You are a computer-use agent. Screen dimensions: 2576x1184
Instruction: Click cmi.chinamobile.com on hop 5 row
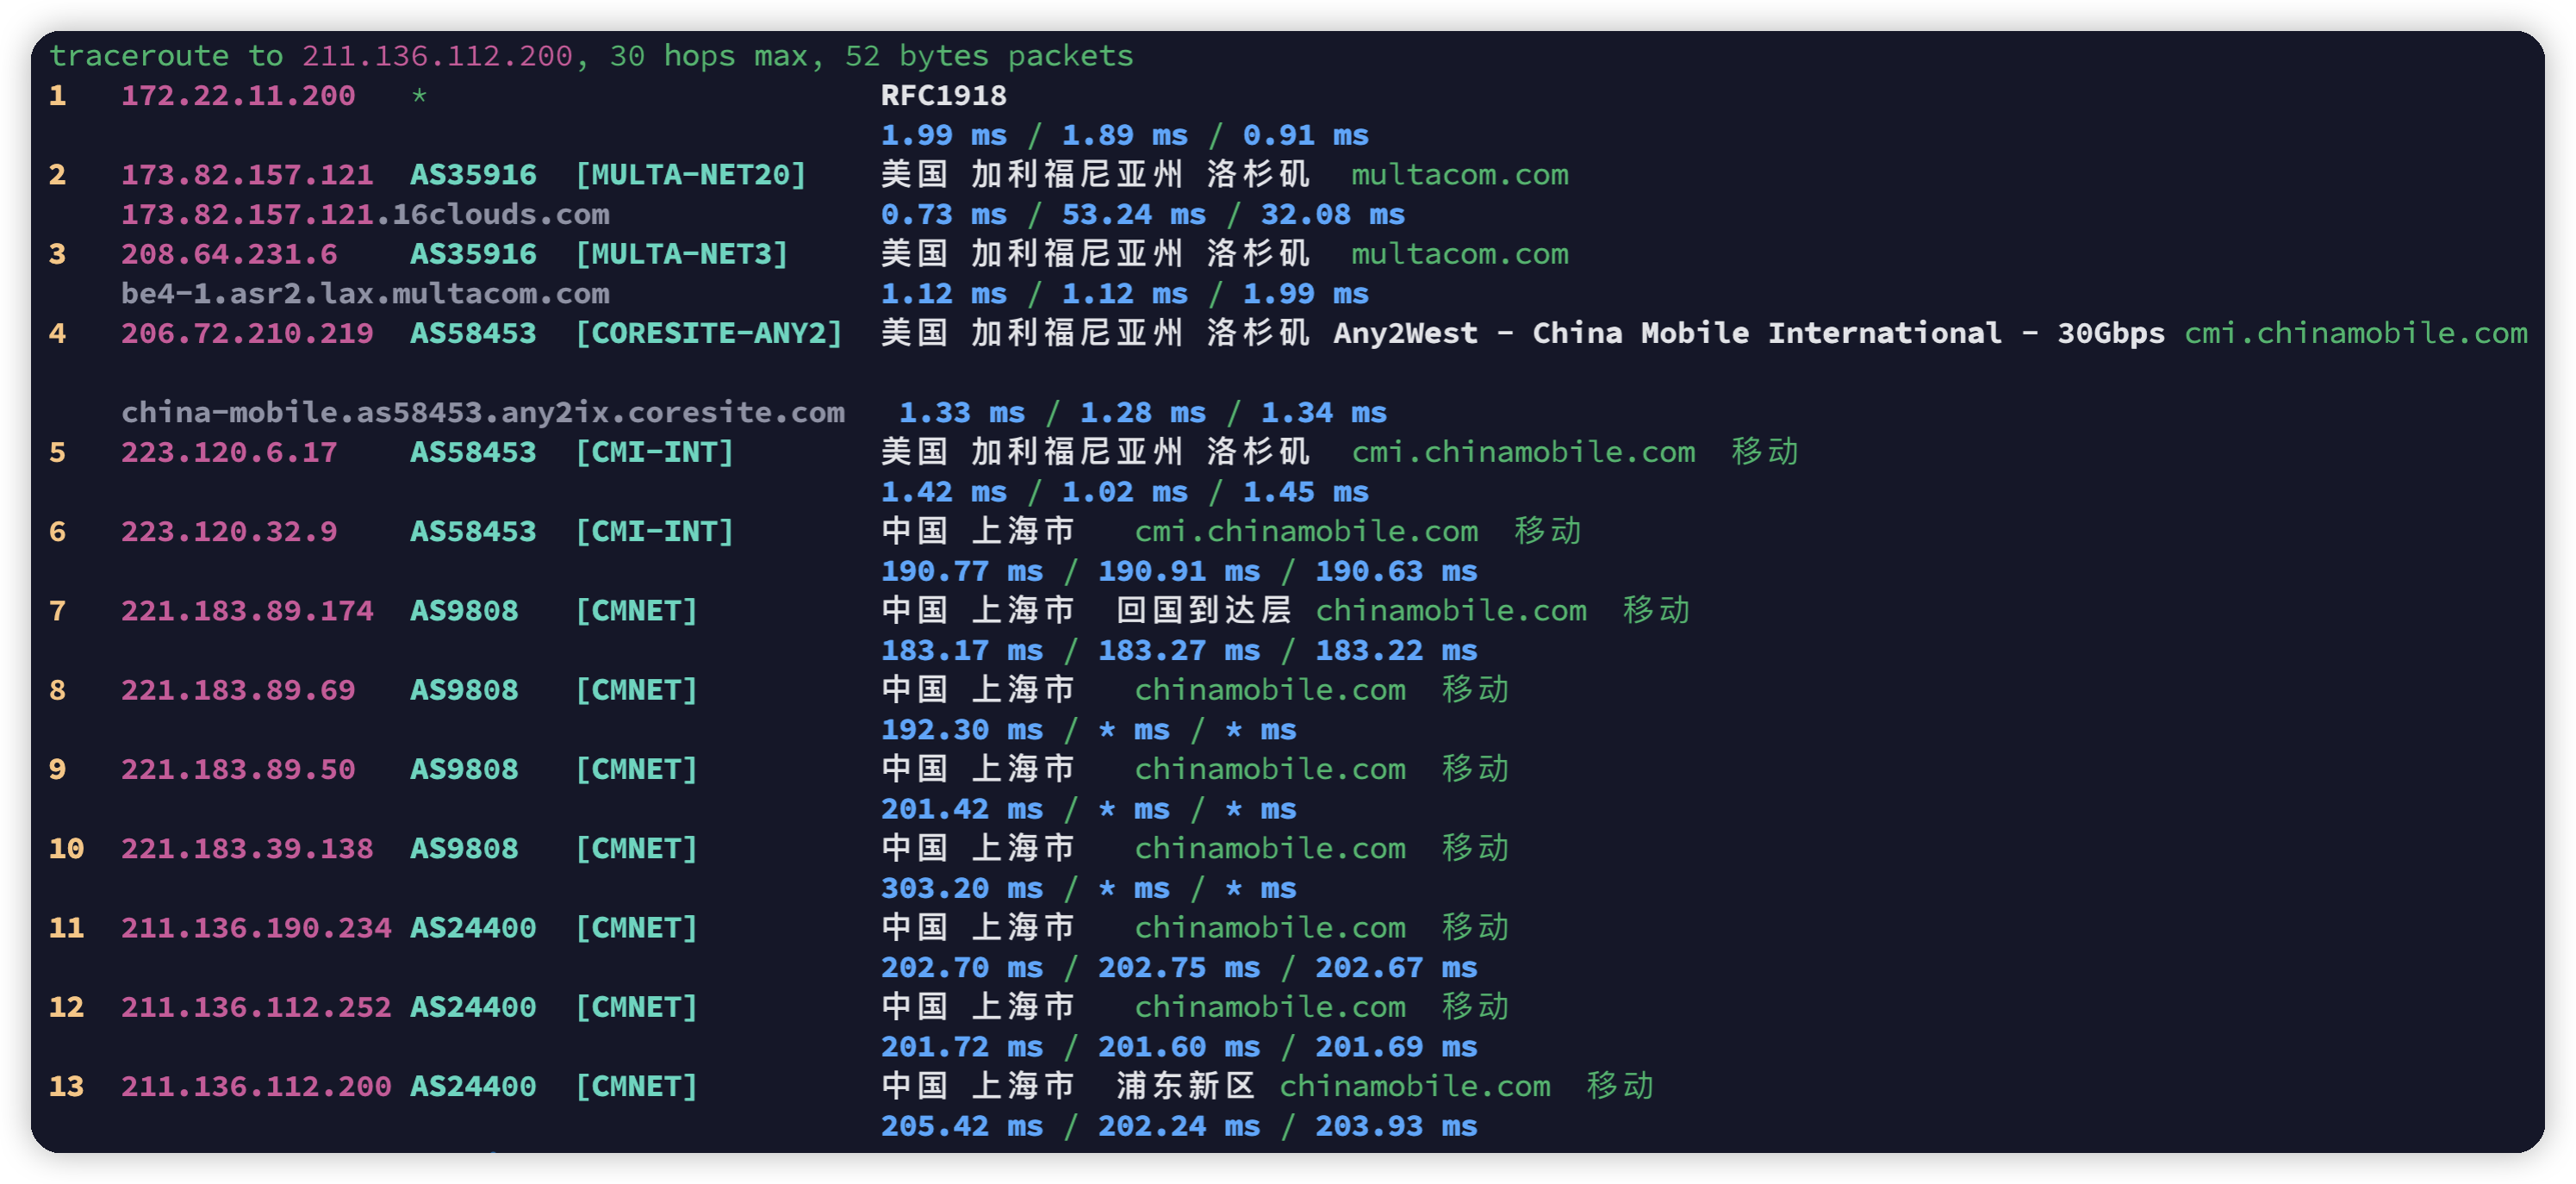pos(1523,452)
